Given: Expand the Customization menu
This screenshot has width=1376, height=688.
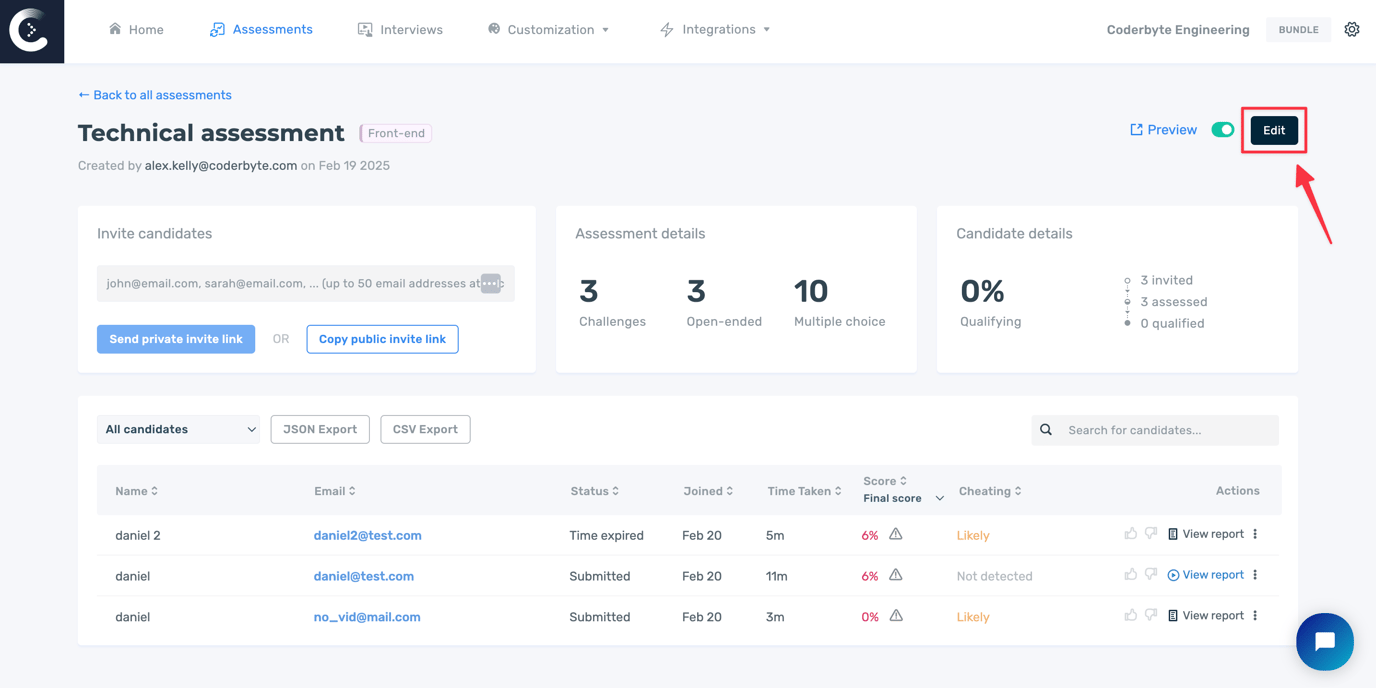Looking at the screenshot, I should click(x=549, y=30).
